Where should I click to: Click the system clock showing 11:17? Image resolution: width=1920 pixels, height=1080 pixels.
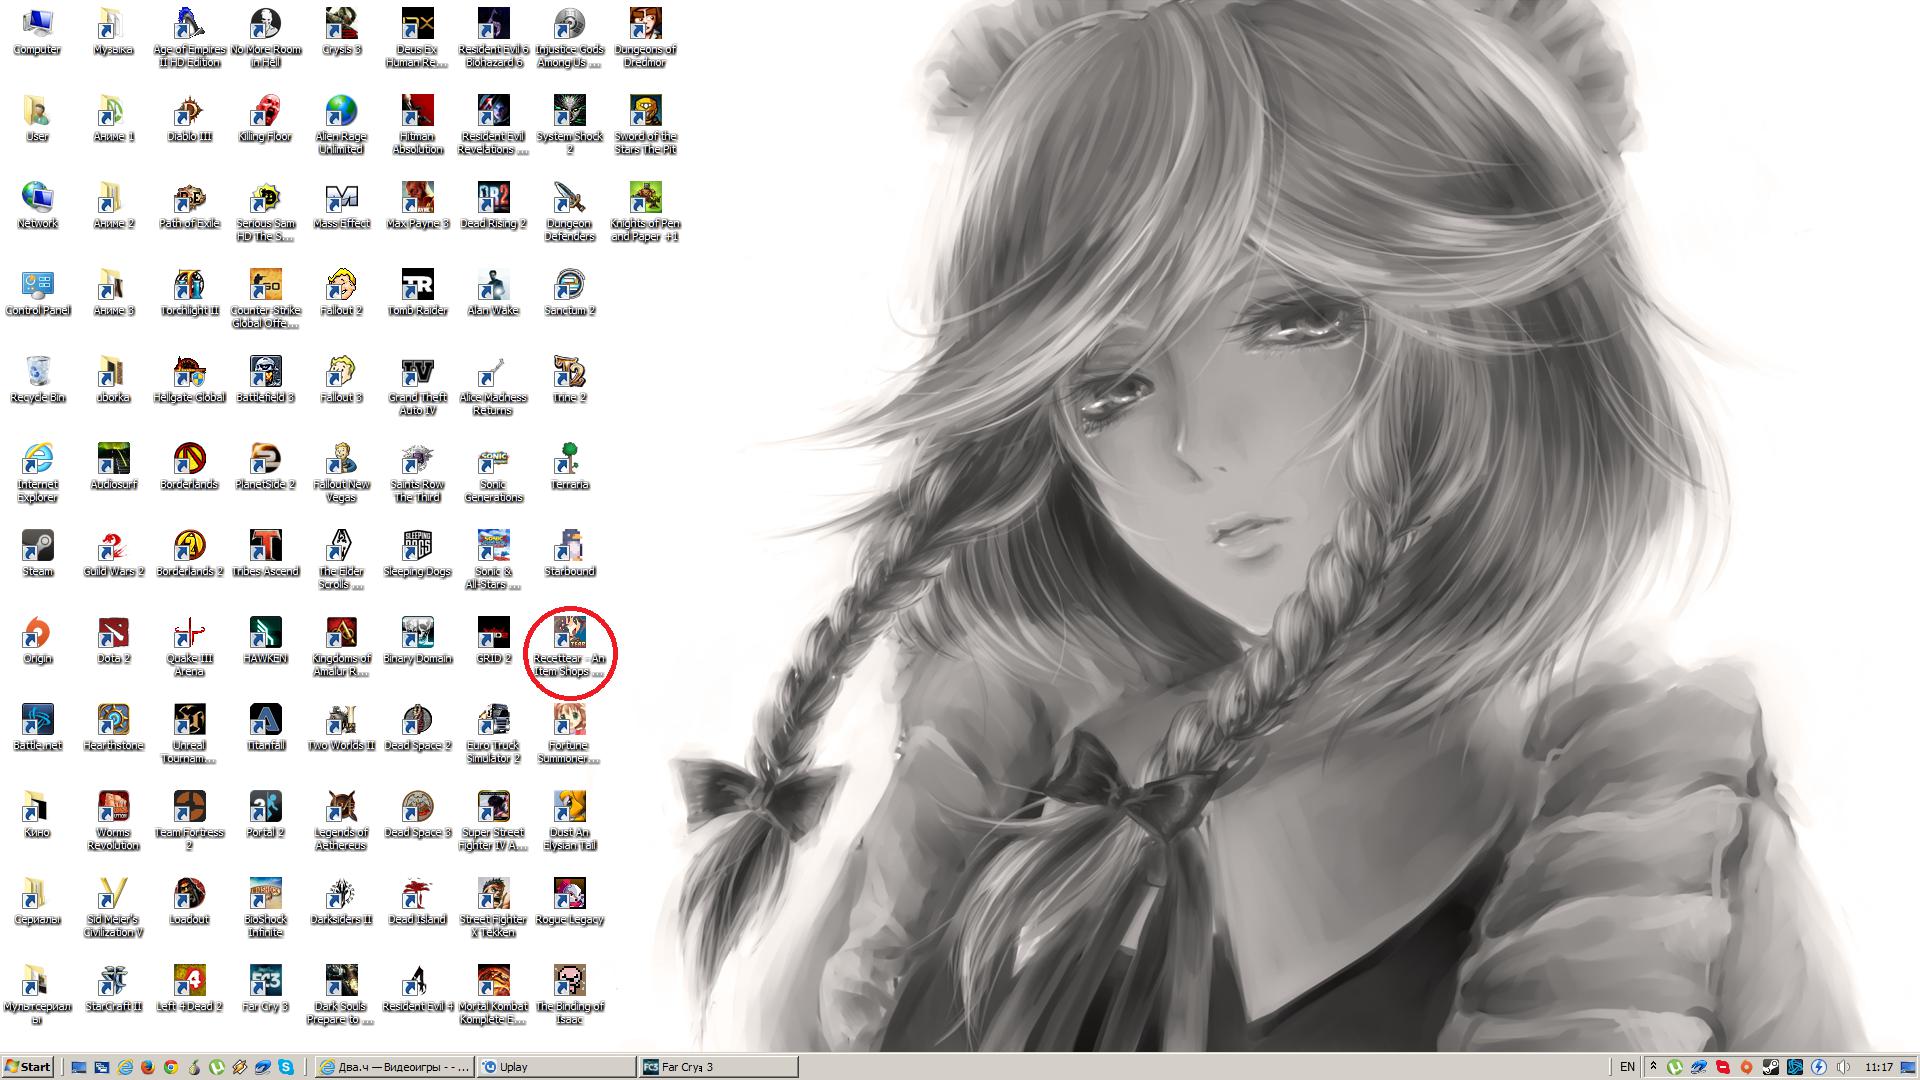(x=1879, y=1067)
